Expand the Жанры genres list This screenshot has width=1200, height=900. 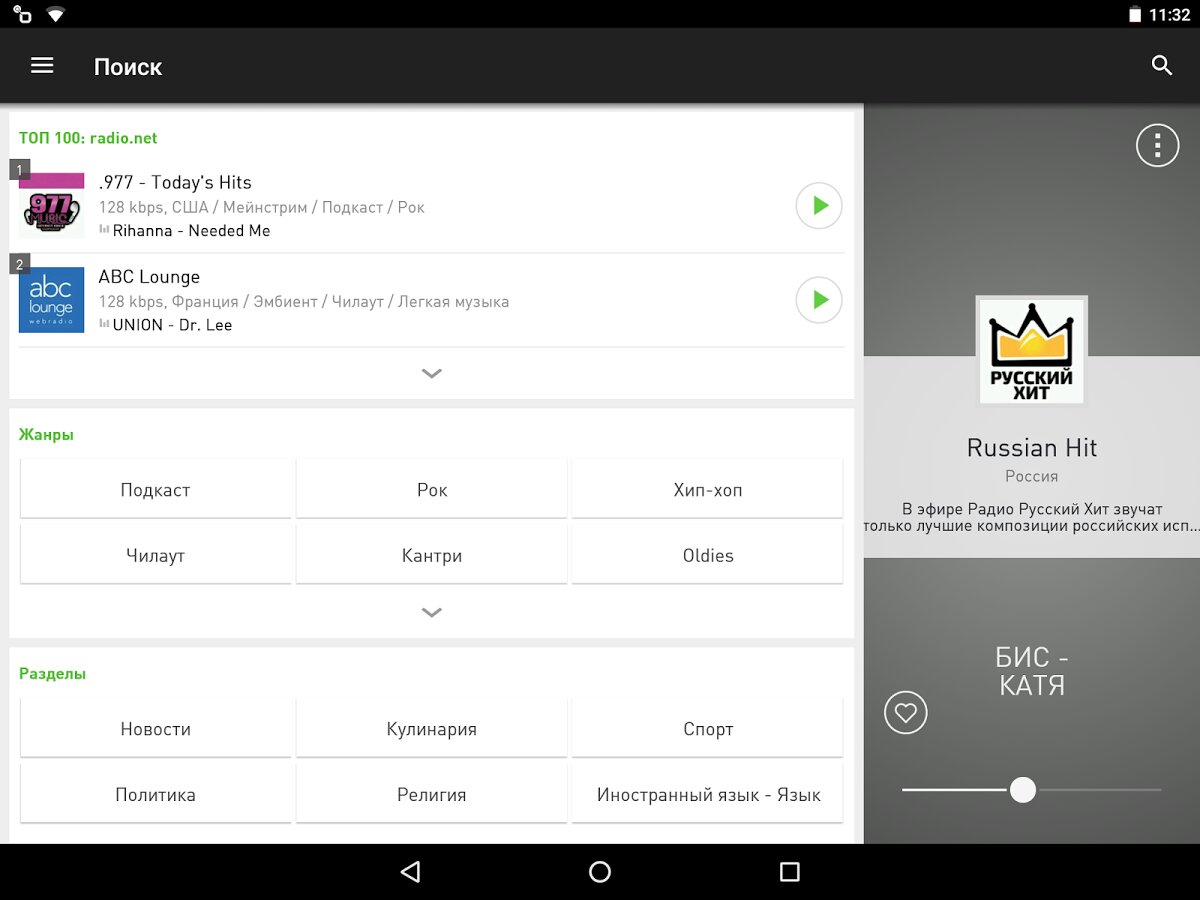431,612
